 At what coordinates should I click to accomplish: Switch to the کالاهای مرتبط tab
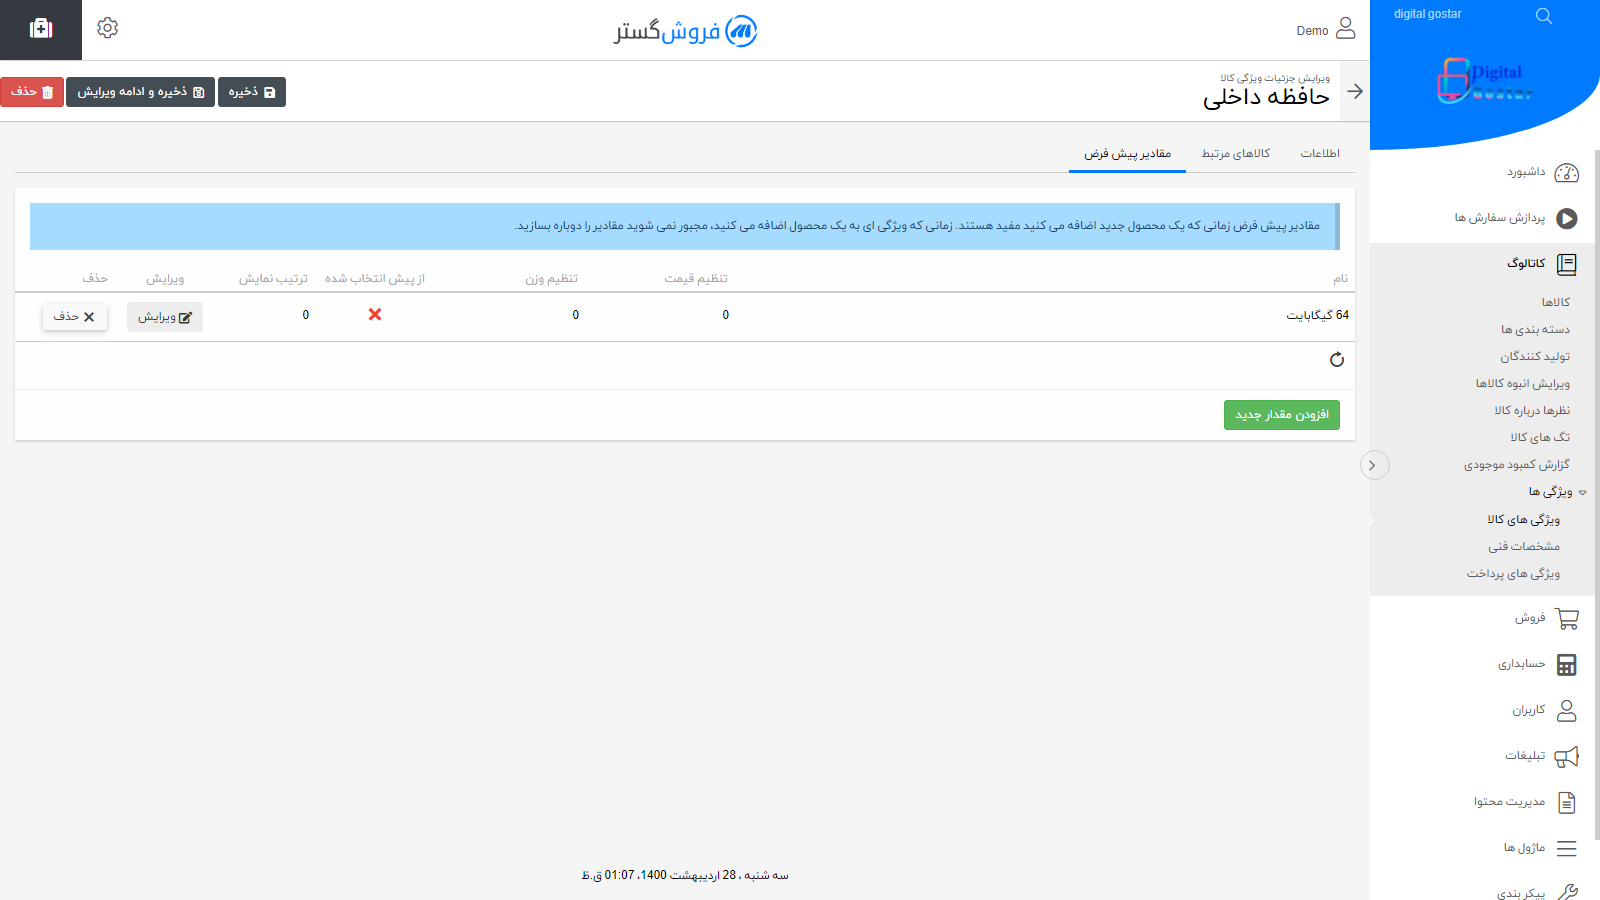[1236, 152]
